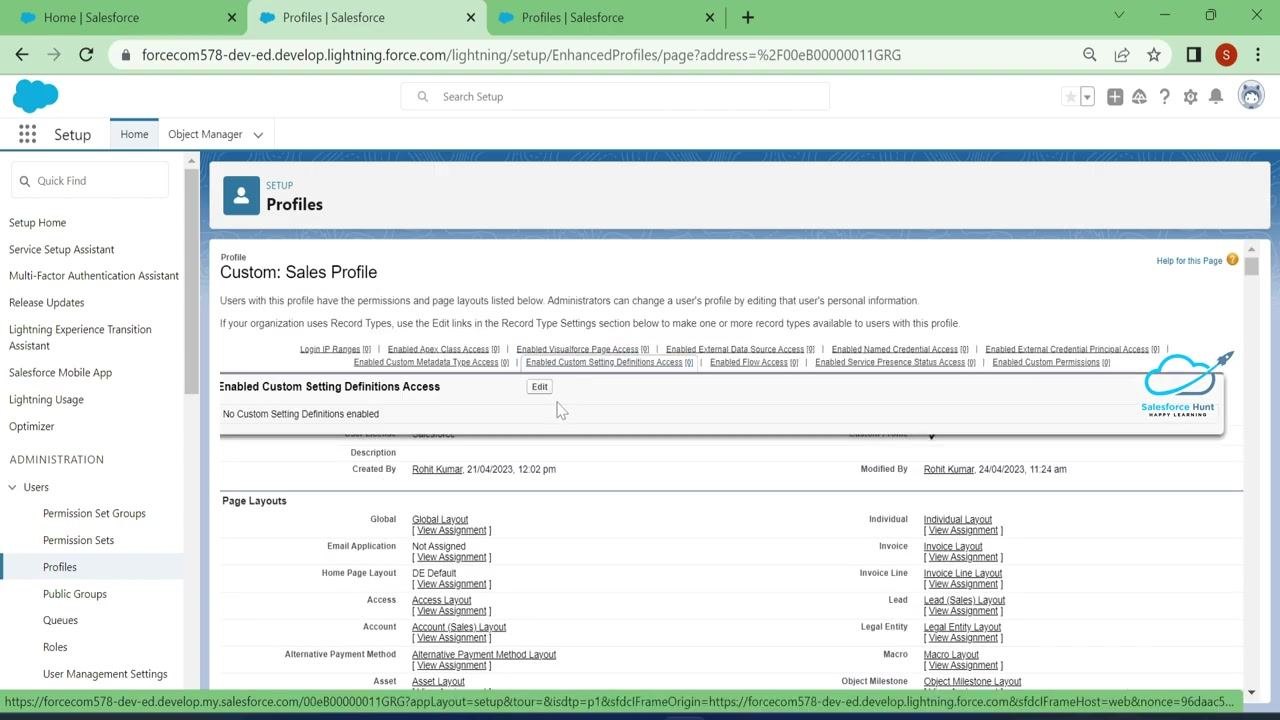Click Edit for Custom Setting Definitions Access
The width and height of the screenshot is (1280, 720).
(539, 387)
